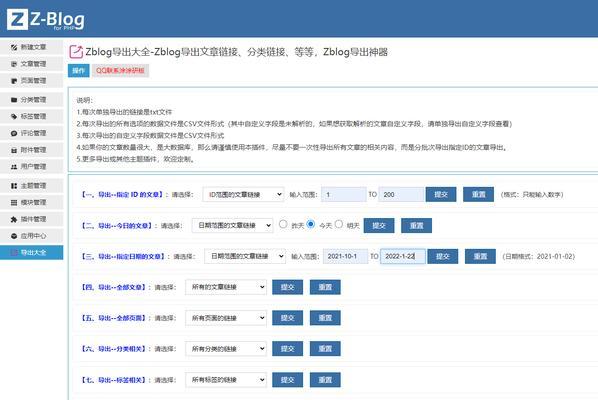Click 提交 in the 标签相关 row
Viewport: 598px width, 400px height.
coord(288,380)
